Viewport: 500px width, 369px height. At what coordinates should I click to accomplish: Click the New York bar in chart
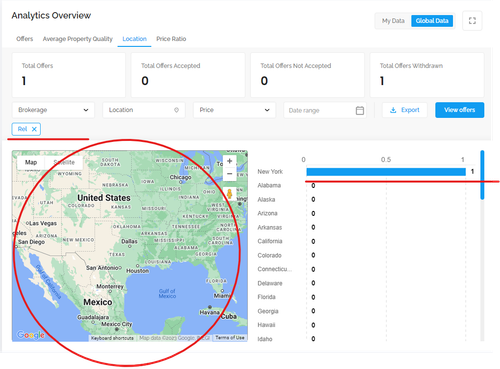point(386,172)
